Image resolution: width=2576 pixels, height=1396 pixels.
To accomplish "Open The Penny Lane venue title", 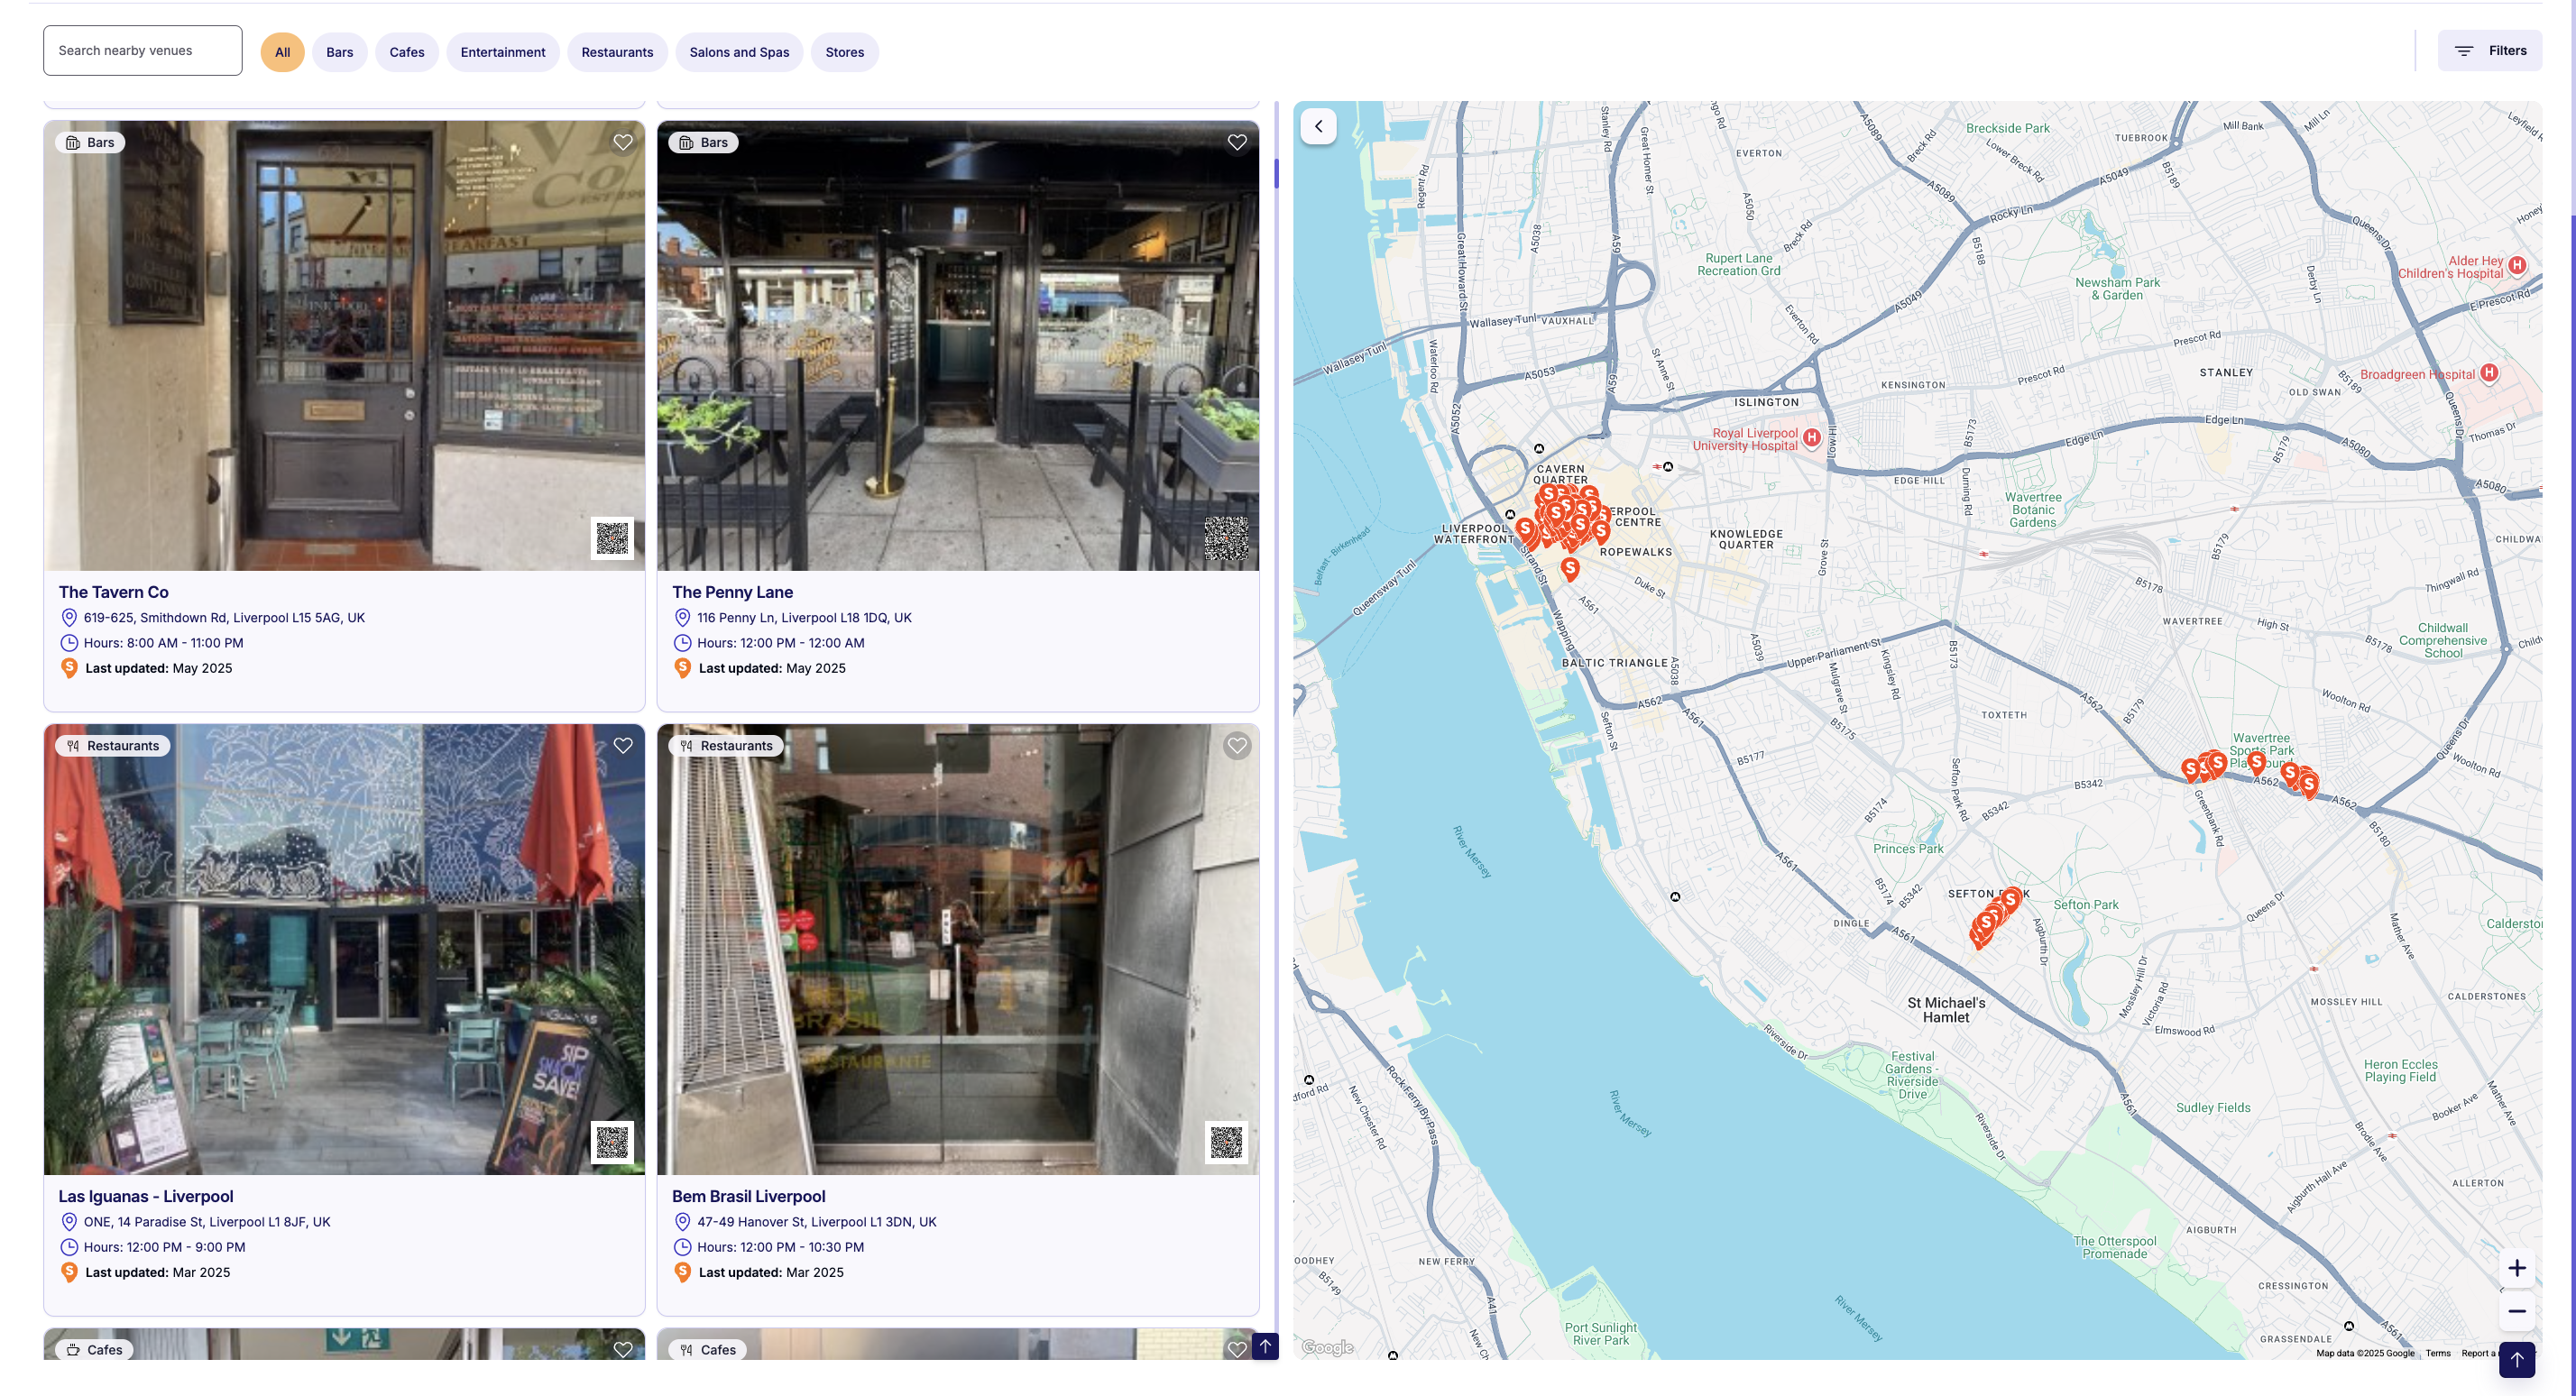I will click(732, 592).
